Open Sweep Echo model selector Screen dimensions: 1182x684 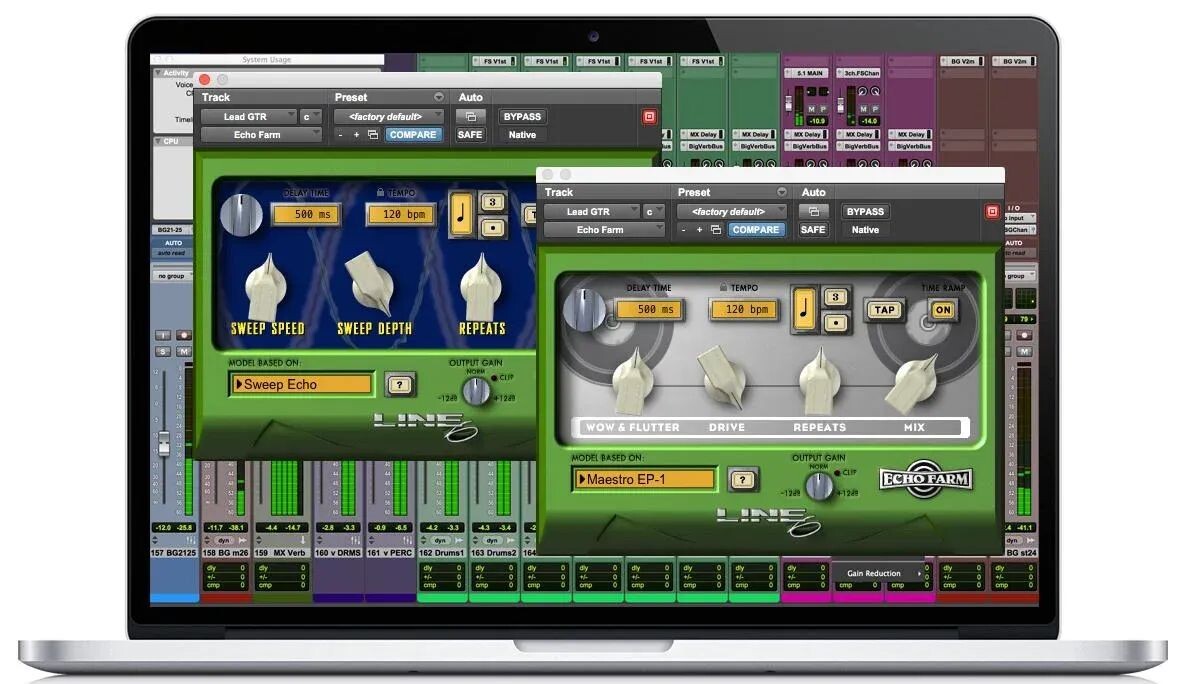(x=301, y=385)
